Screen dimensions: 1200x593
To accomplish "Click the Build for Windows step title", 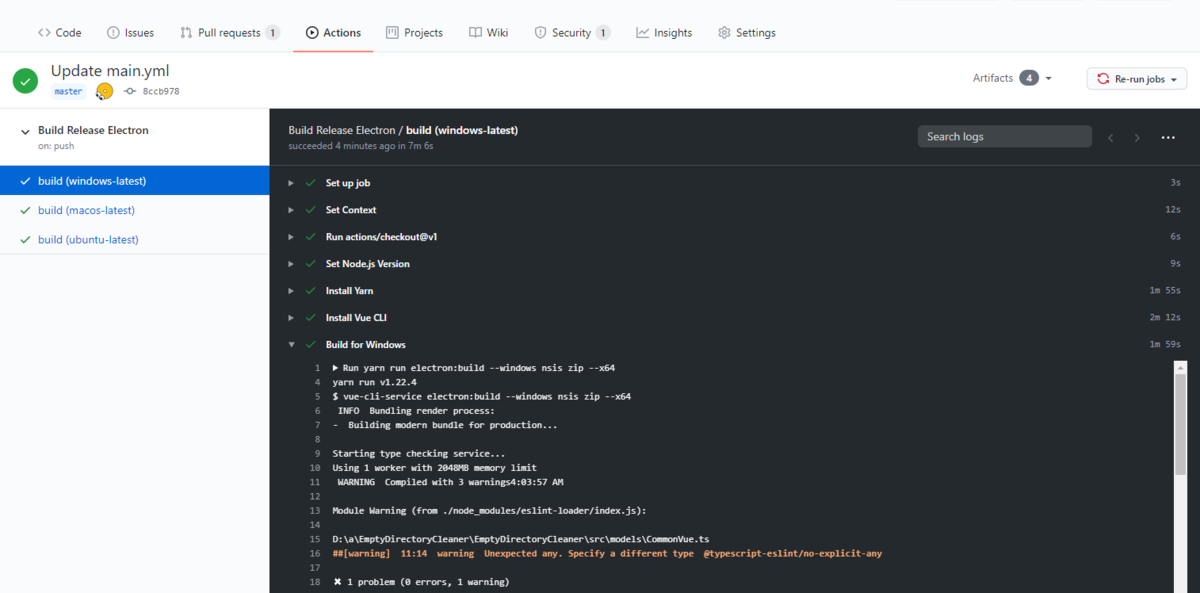I will (x=366, y=345).
